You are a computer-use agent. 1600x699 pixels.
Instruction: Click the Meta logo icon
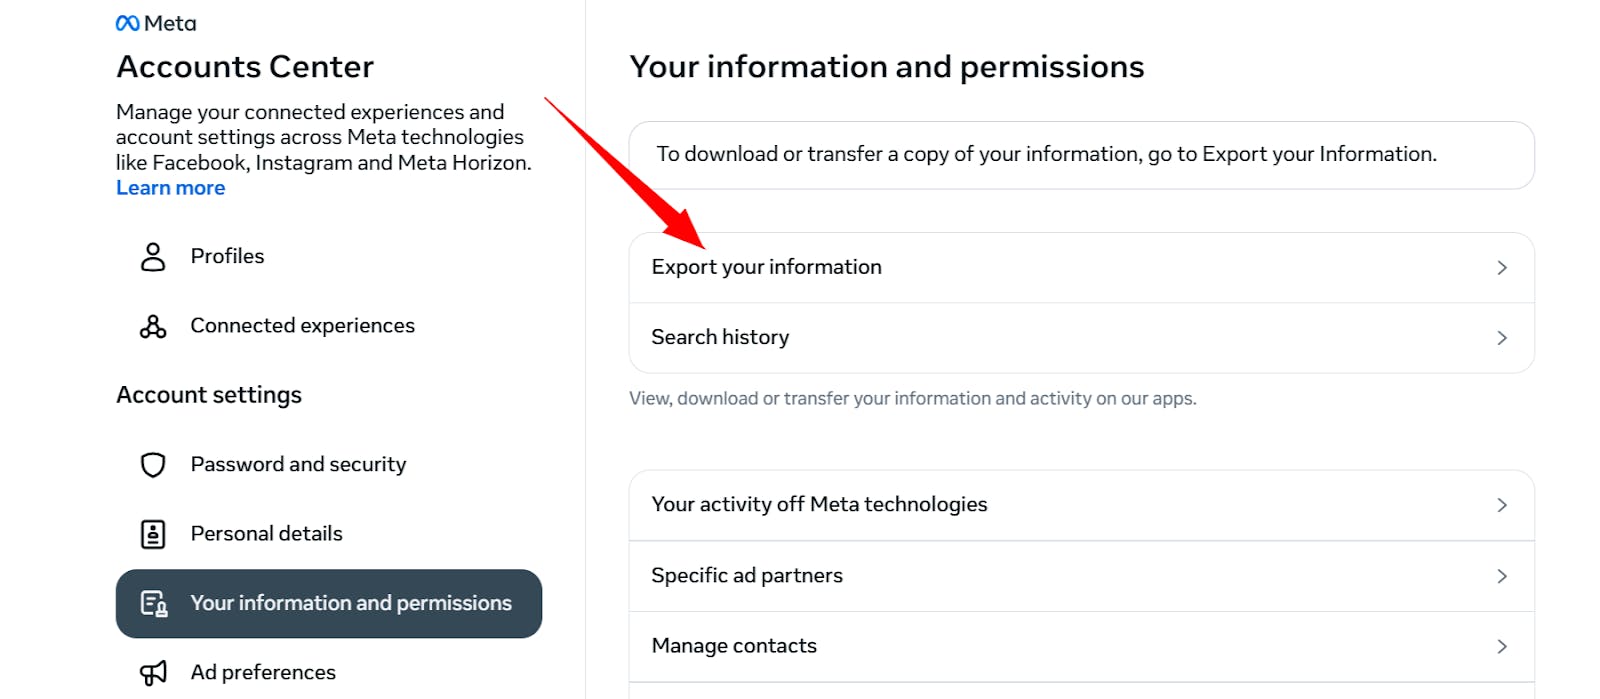click(128, 23)
